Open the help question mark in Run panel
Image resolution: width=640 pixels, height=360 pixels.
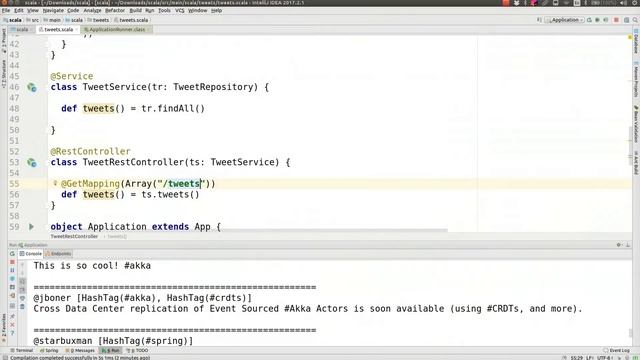[x=12, y=333]
